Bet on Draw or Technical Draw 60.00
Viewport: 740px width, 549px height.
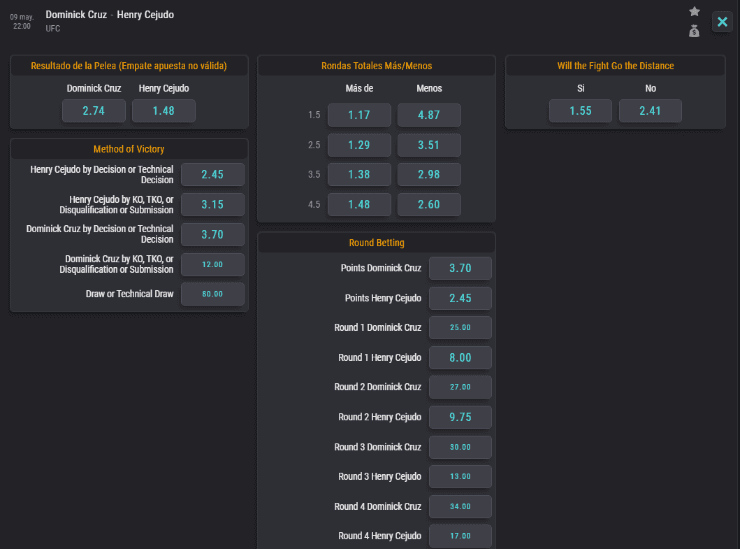[213, 294]
